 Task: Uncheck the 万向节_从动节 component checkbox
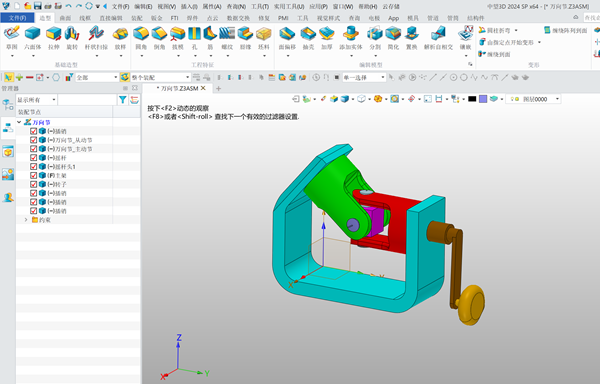point(33,140)
